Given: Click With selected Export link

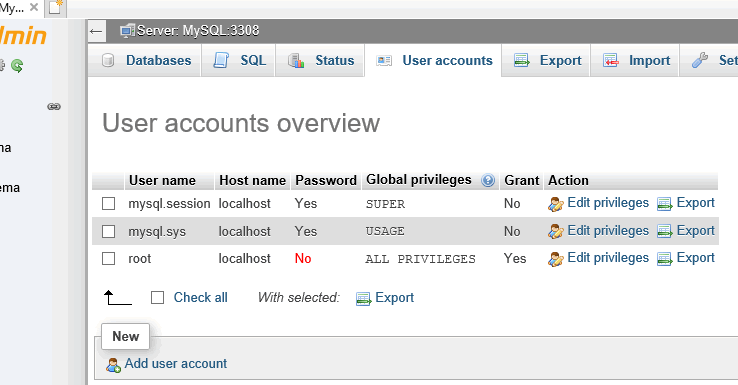Looking at the screenshot, I should [x=394, y=297].
